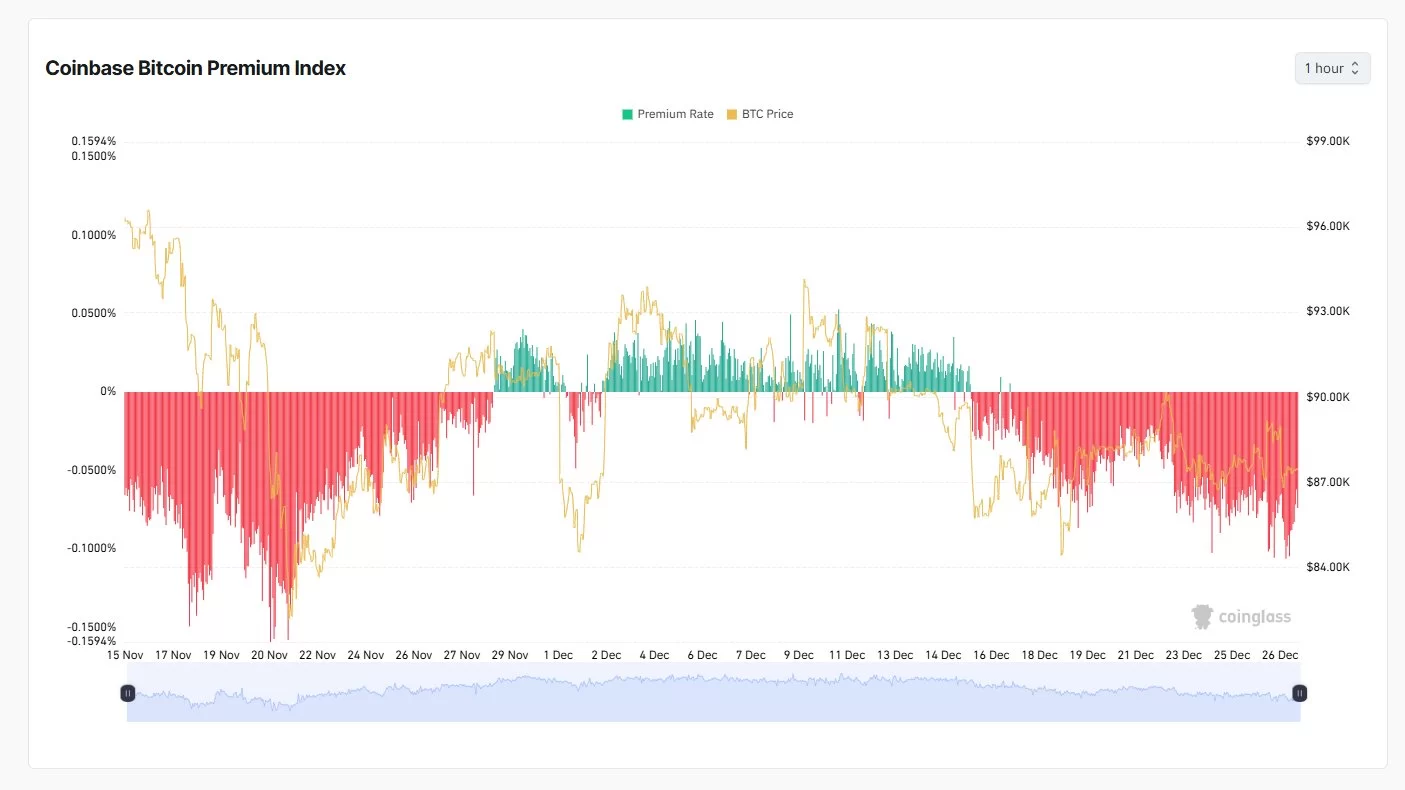Click the 0.1000% premium axis label
1405x790 pixels.
tap(93, 235)
